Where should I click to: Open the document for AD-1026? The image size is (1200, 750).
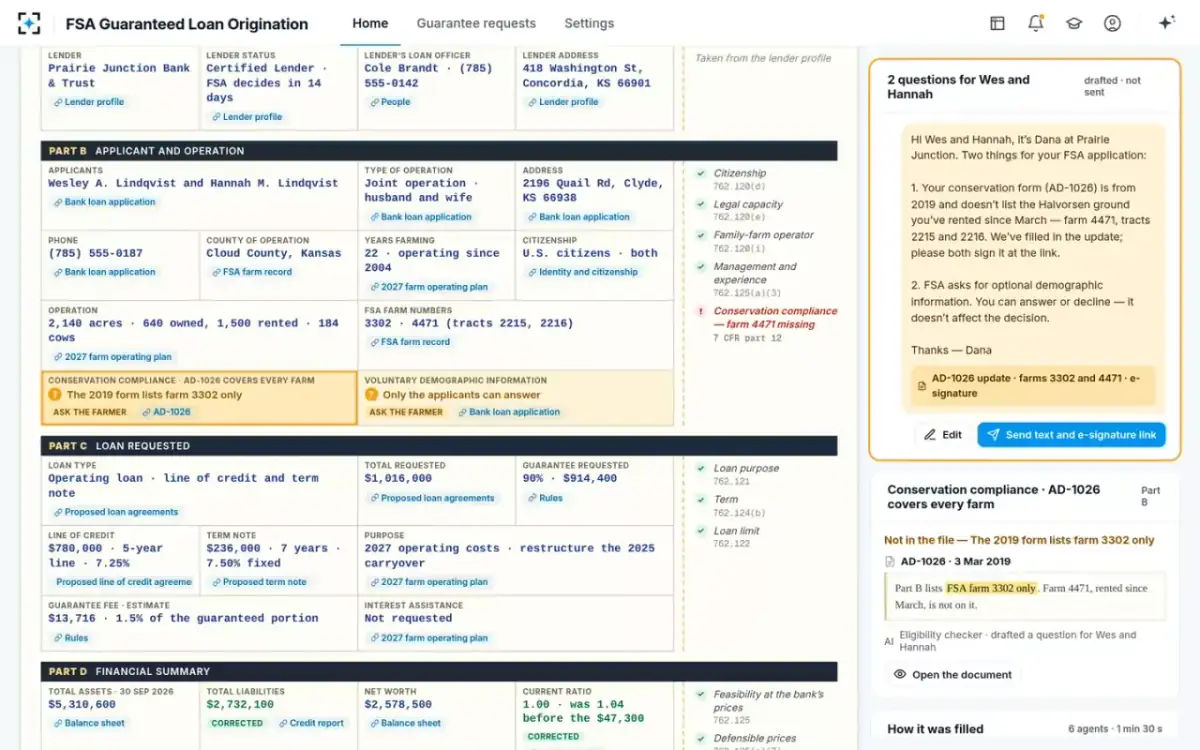(952, 675)
